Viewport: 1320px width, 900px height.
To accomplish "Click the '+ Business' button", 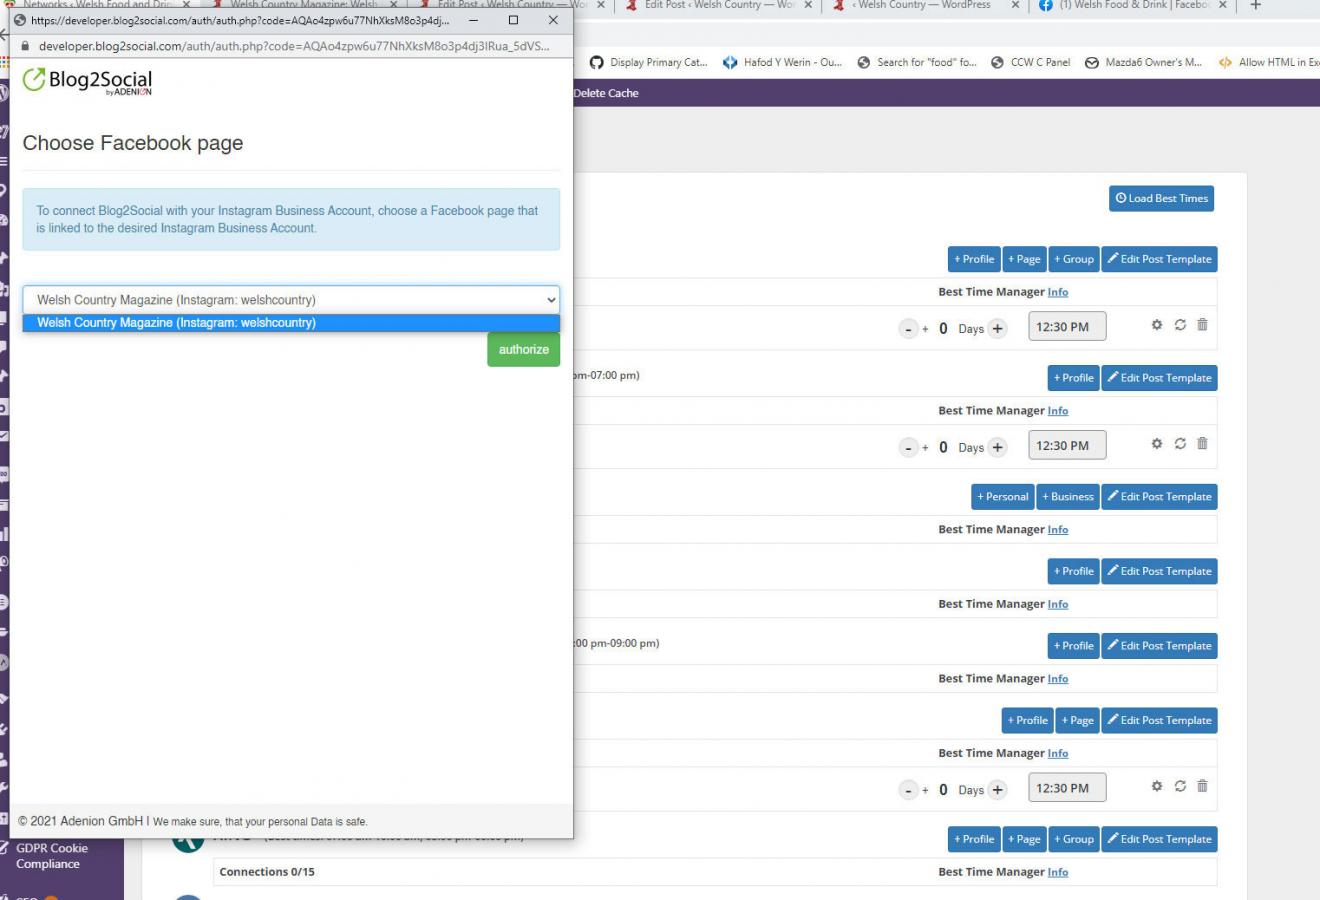I will click(x=1068, y=497).
